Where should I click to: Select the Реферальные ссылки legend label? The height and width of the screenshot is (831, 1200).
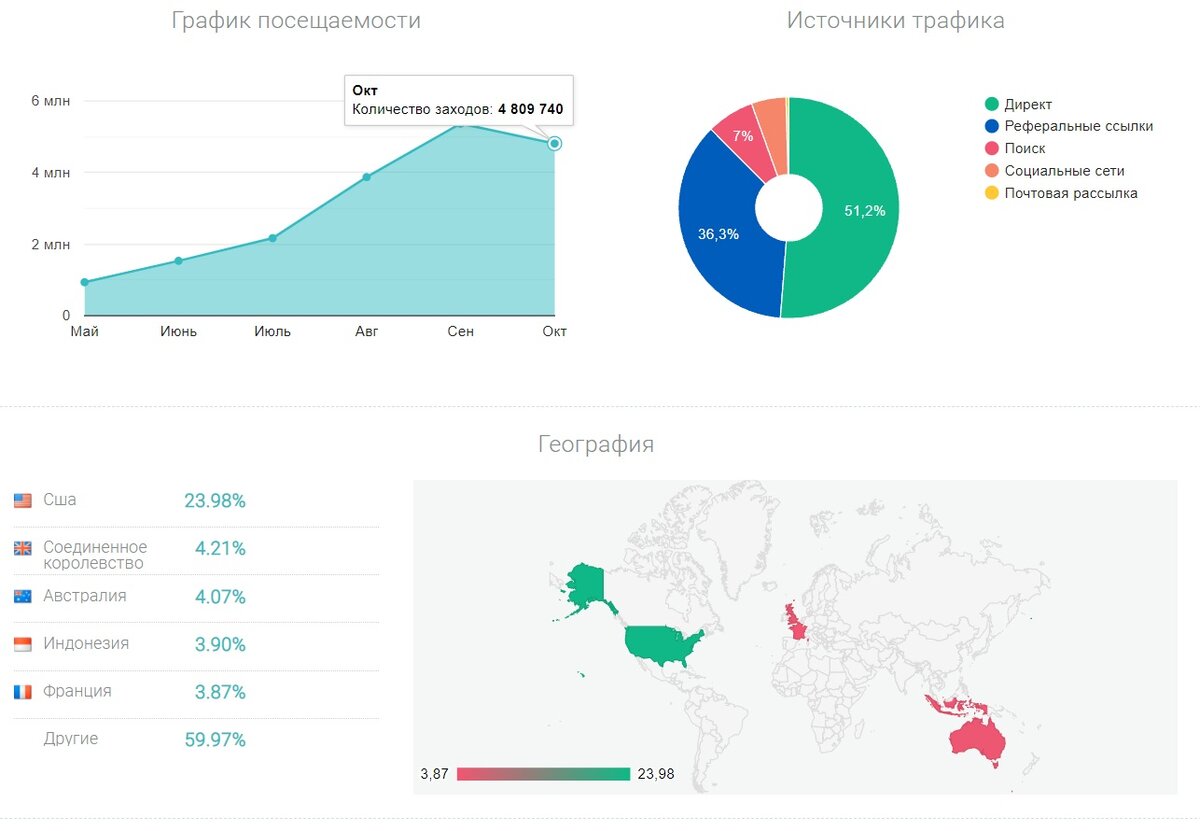(x=1079, y=126)
